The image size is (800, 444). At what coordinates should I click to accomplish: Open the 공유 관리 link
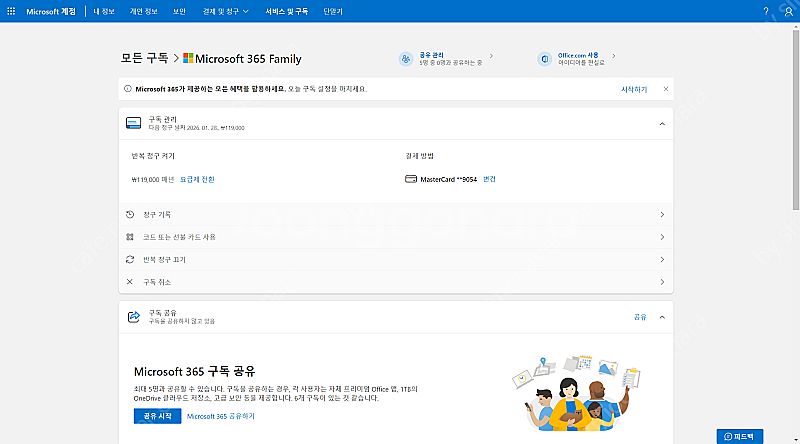tap(432, 55)
